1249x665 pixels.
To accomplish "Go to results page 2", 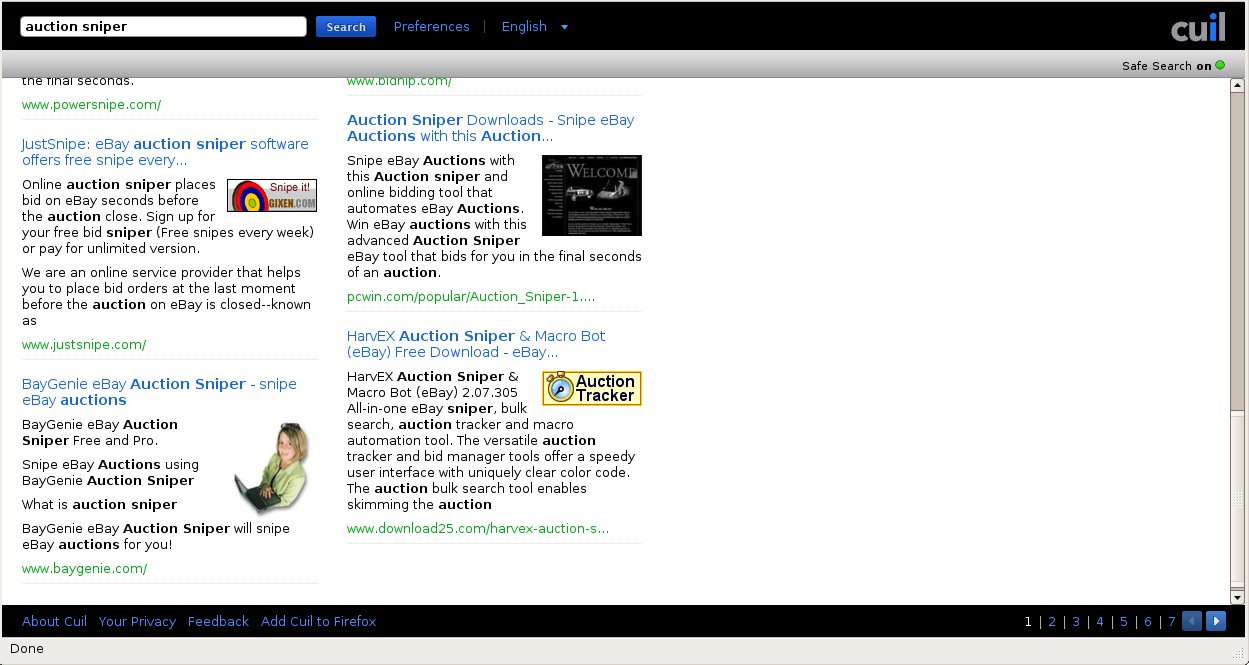I will click(1052, 621).
